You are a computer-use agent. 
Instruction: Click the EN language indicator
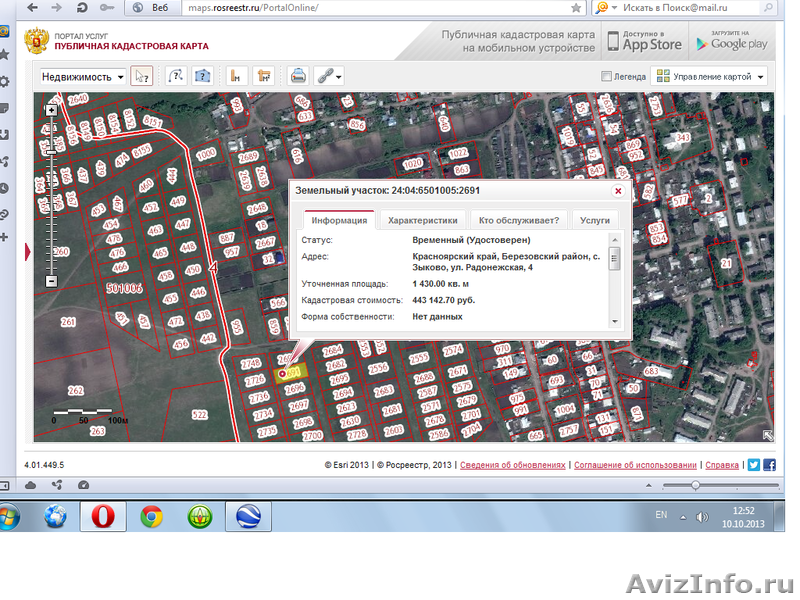pyautogui.click(x=661, y=515)
